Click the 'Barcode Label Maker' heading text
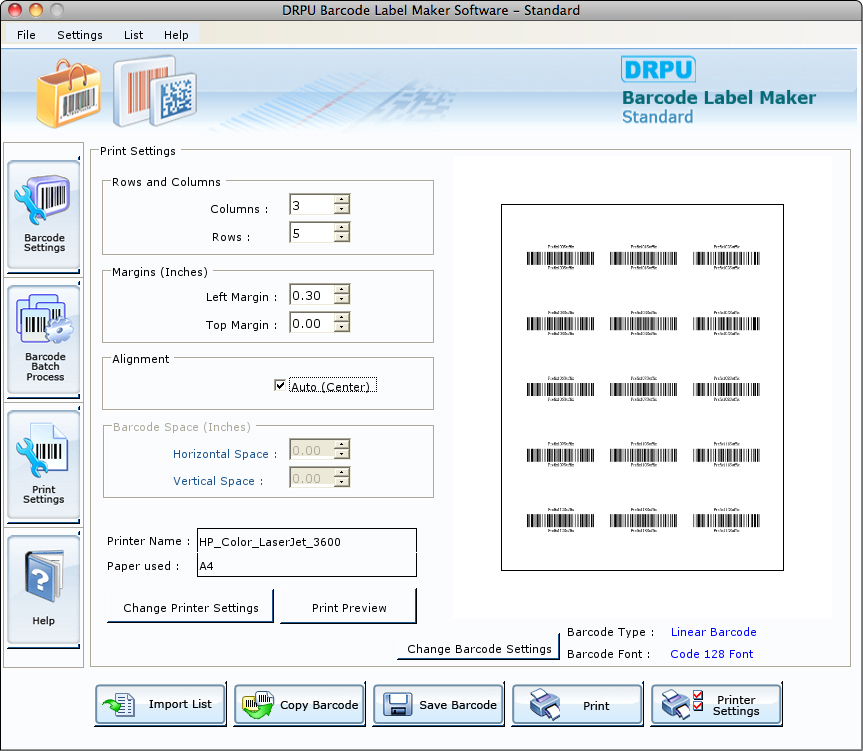 click(x=719, y=97)
